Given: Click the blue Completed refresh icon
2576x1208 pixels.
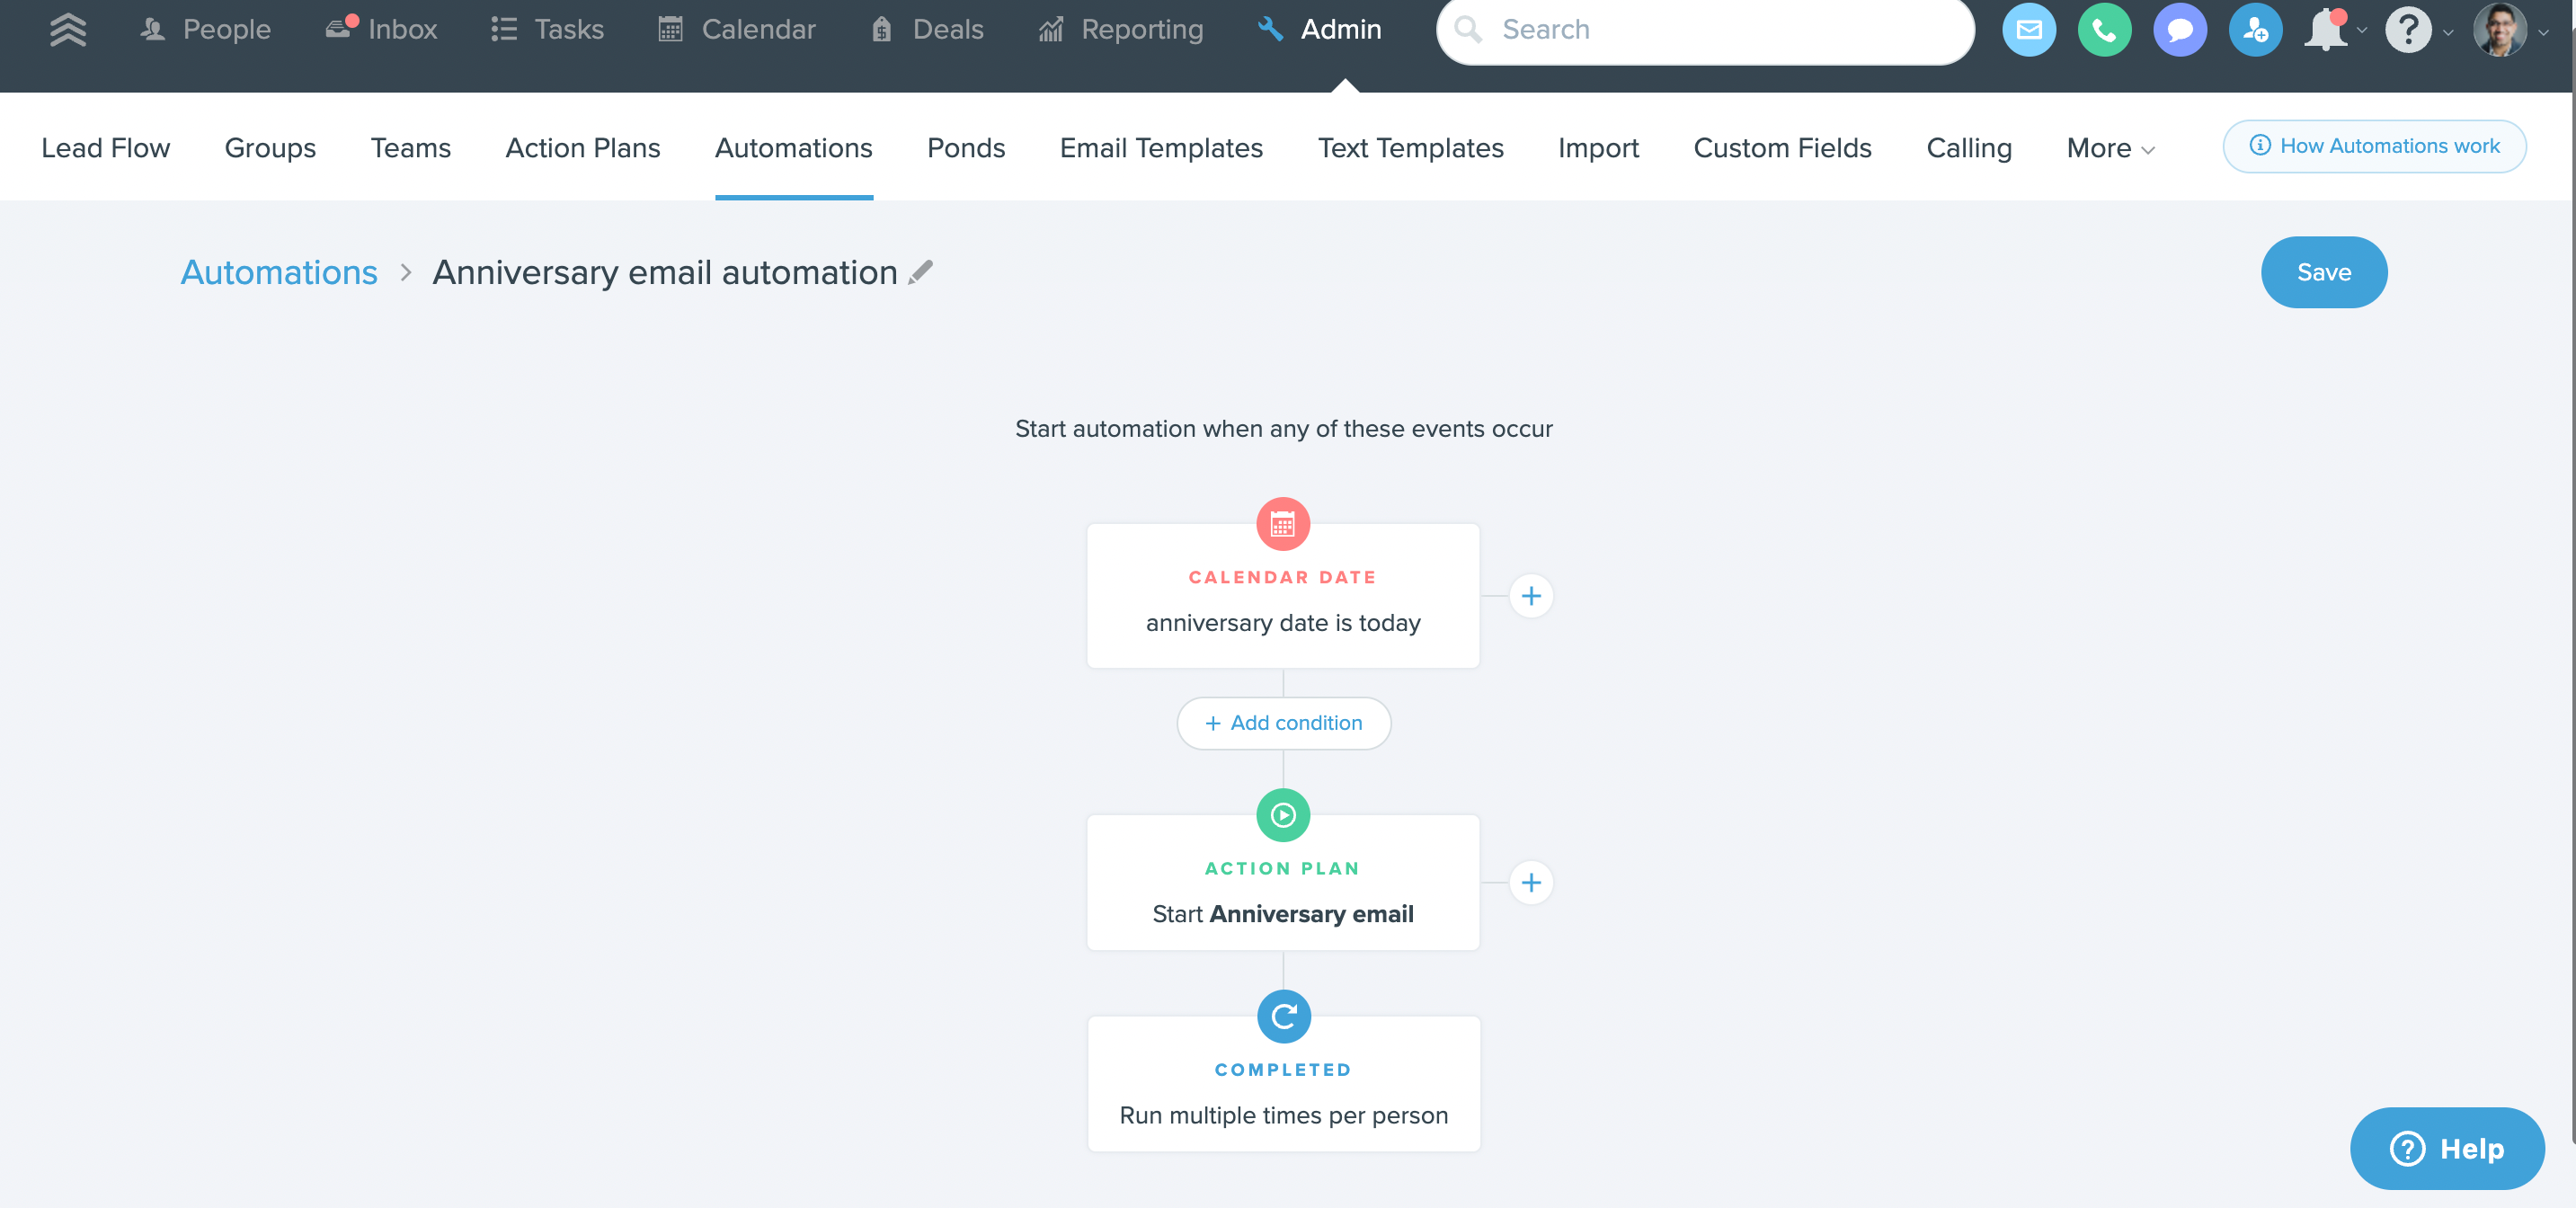Looking at the screenshot, I should coord(1283,1016).
